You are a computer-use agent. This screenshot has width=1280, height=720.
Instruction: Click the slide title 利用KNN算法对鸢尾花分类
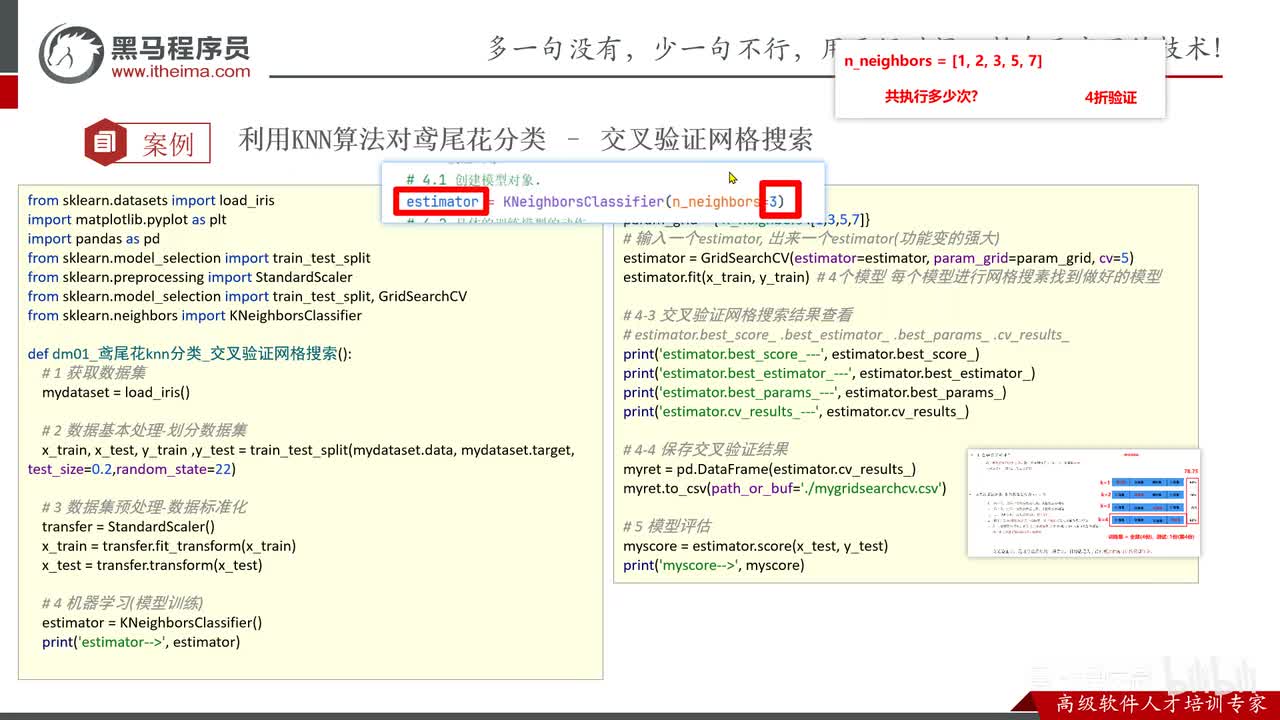(x=392, y=139)
